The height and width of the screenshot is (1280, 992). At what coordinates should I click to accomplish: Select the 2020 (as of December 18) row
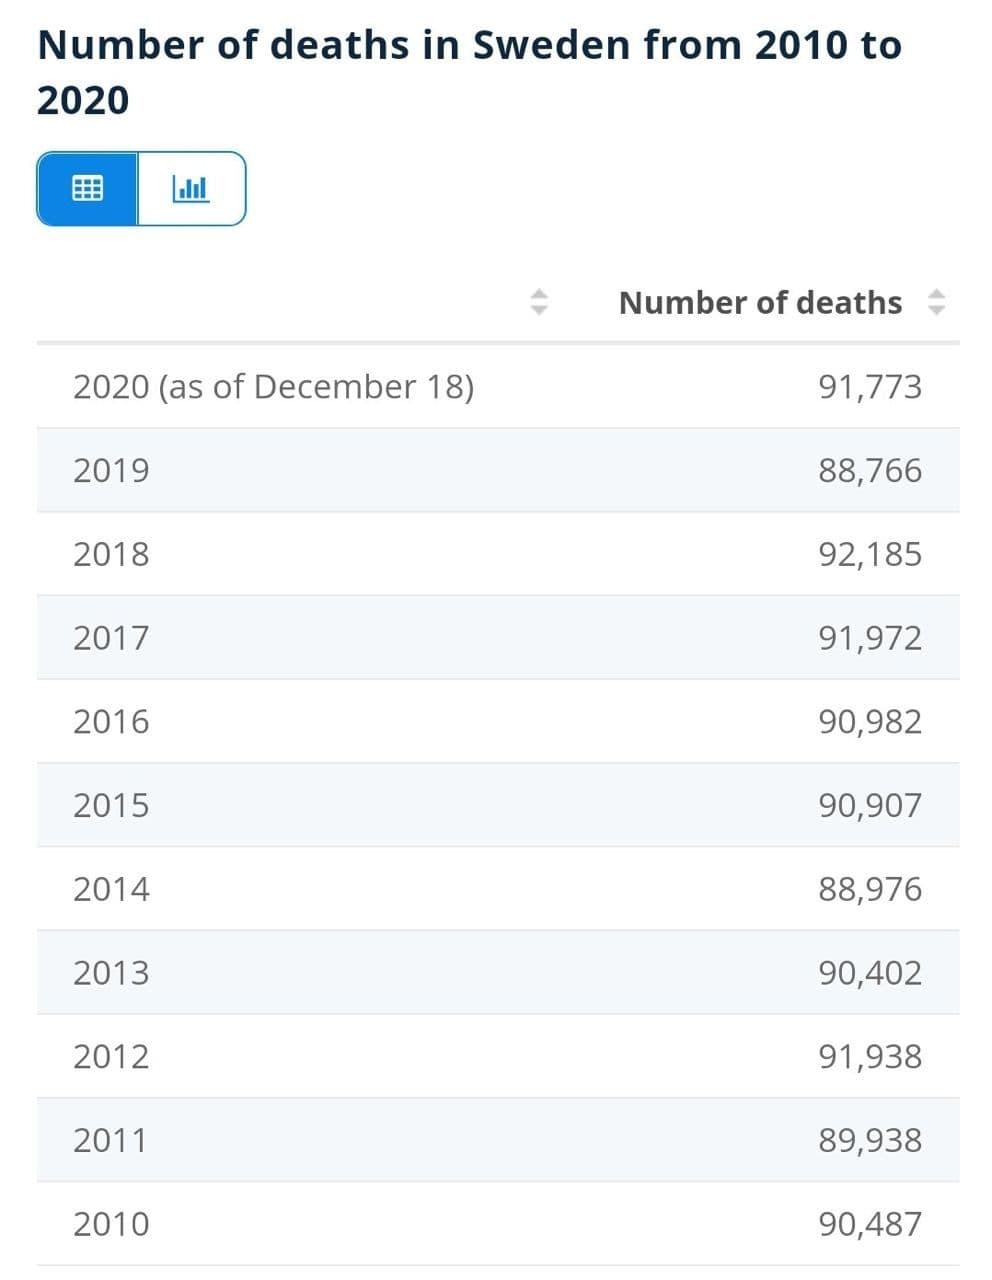coord(273,386)
